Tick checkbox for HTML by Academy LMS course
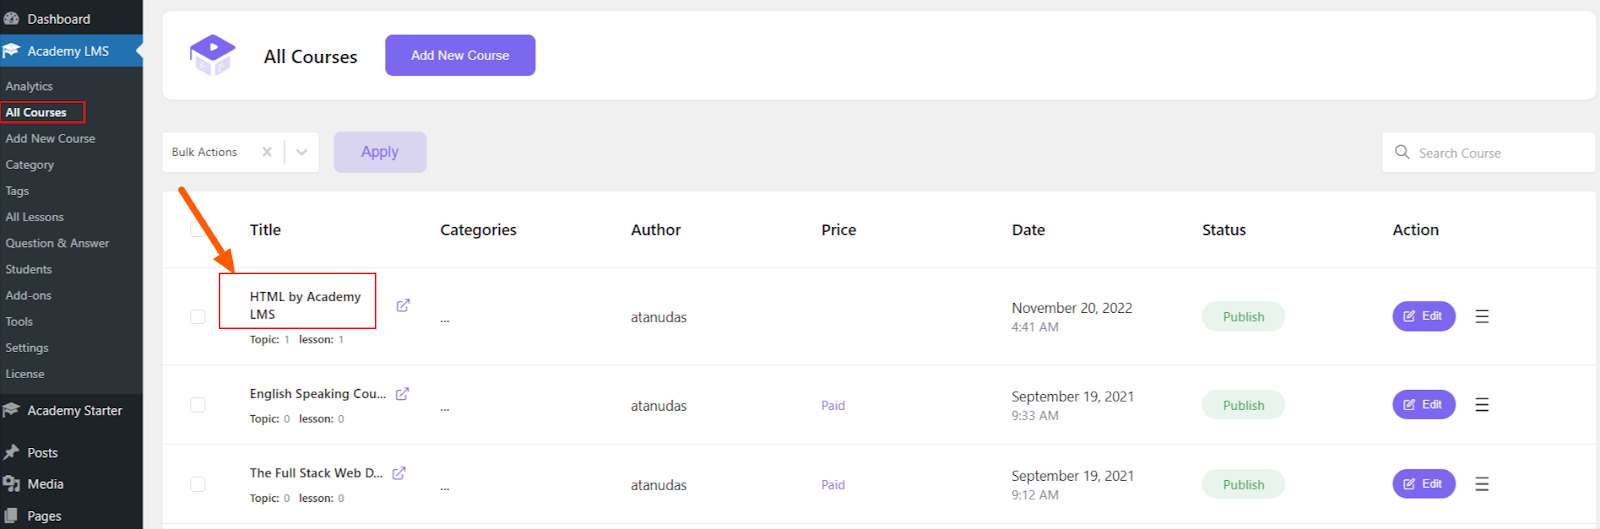 tap(198, 317)
